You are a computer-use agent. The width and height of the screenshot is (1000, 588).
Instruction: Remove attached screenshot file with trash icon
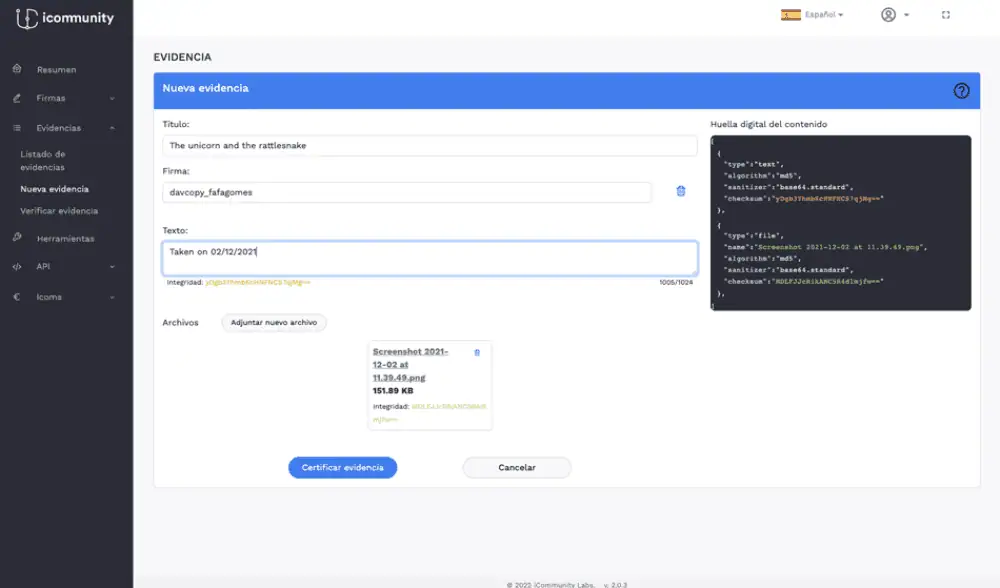pos(476,352)
